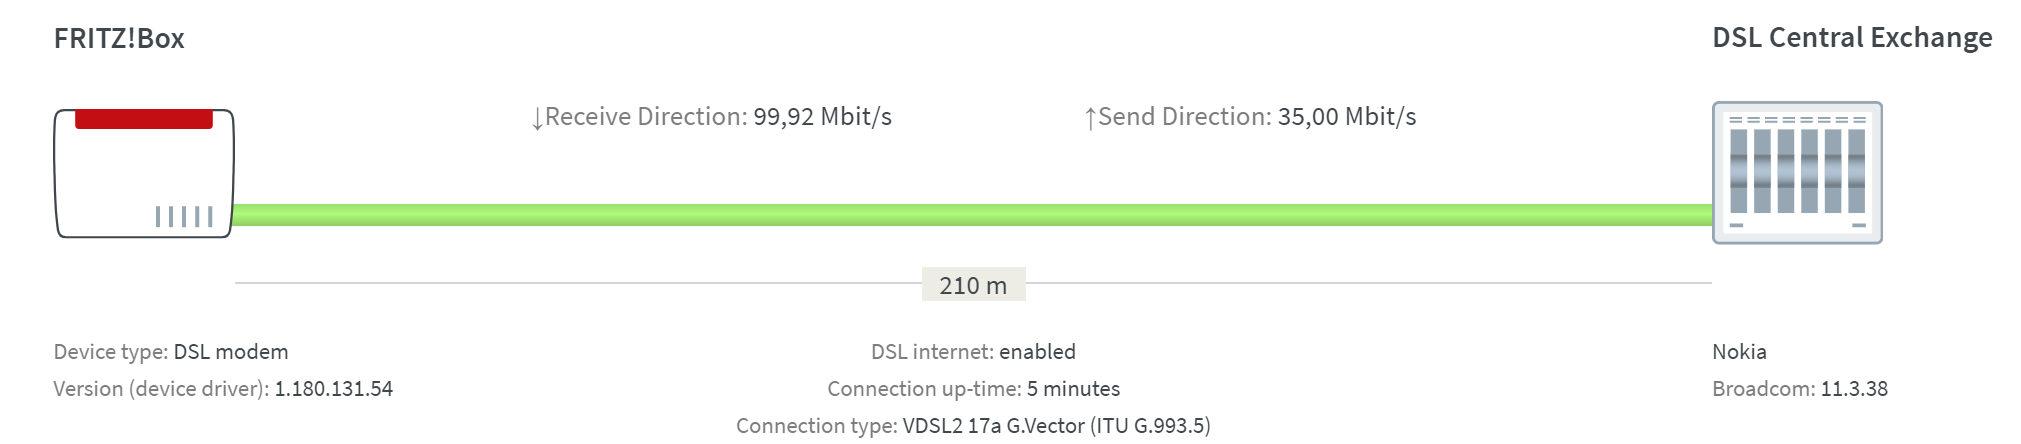2021x444 pixels.
Task: Click the red stripe on the FRITZ!Box
Action: coord(144,119)
